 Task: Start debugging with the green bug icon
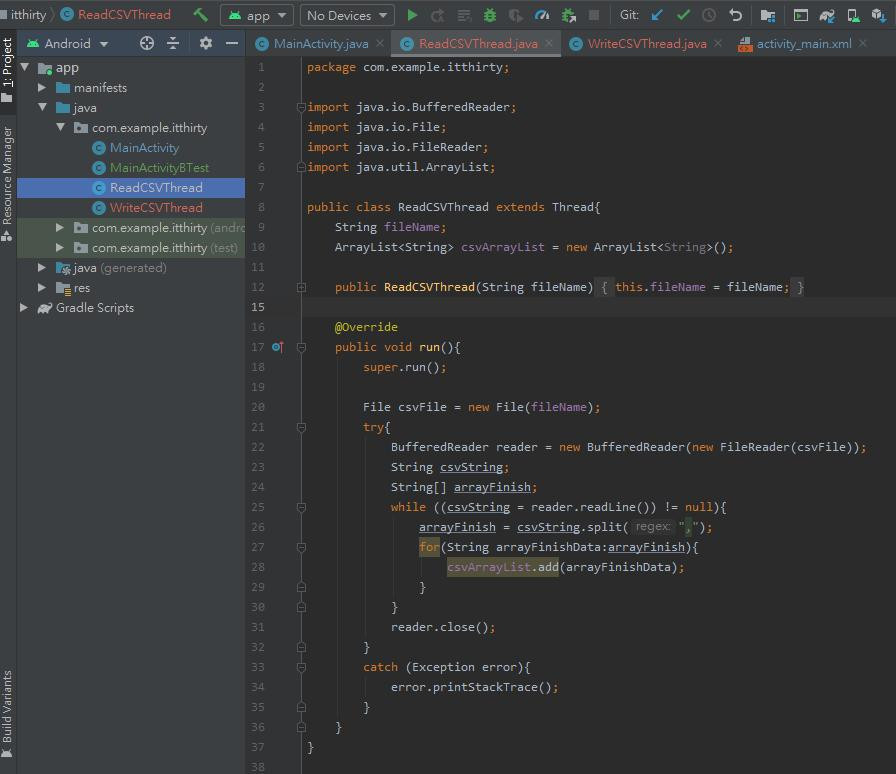[489, 15]
